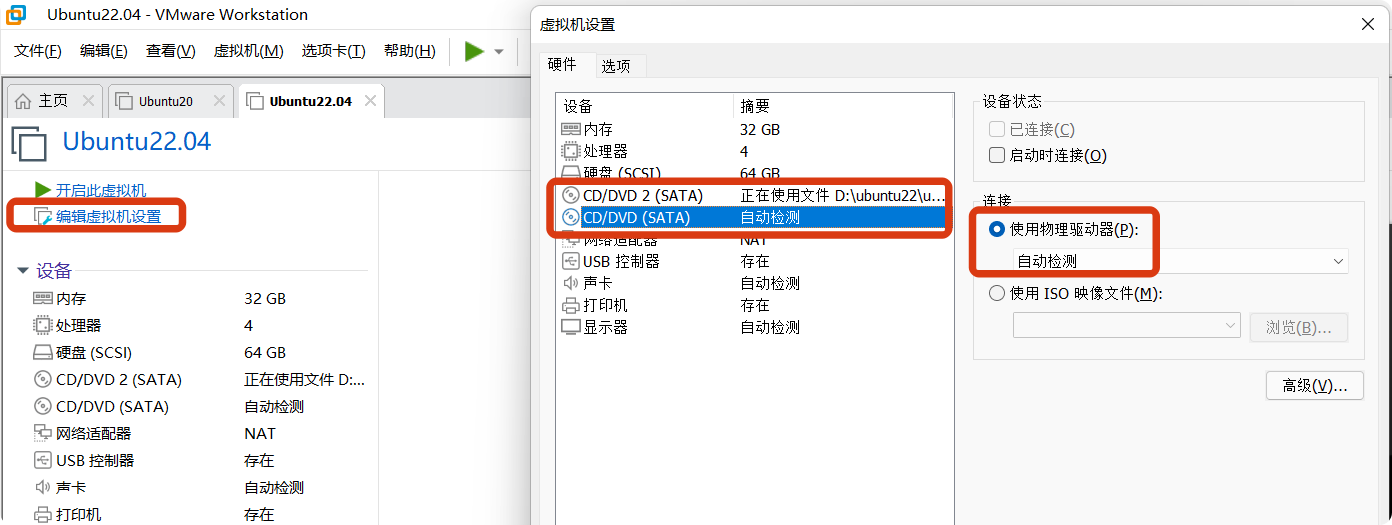Screen dimensions: 1392x525
Task: Click the edit settings icon beside 编辑虚拟机设置
Action: pyautogui.click(x=42, y=216)
